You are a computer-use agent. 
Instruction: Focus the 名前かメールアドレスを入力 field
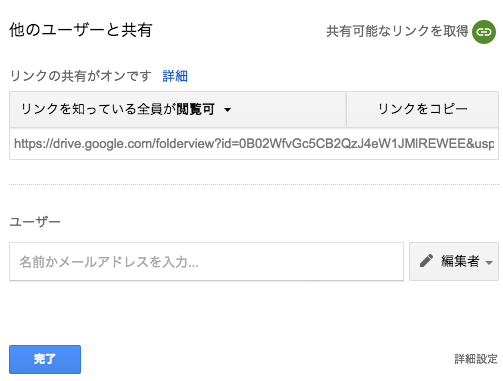tap(207, 262)
